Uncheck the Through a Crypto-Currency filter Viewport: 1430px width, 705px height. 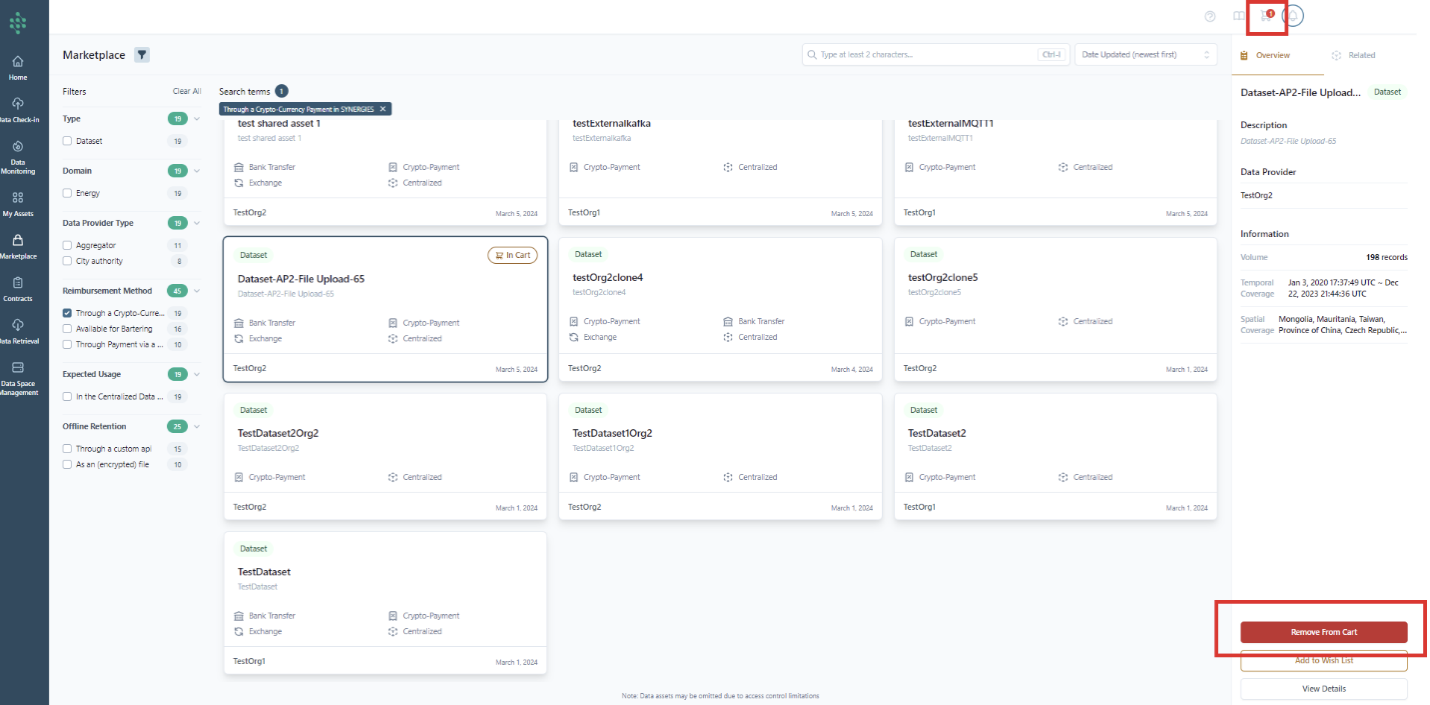67,313
